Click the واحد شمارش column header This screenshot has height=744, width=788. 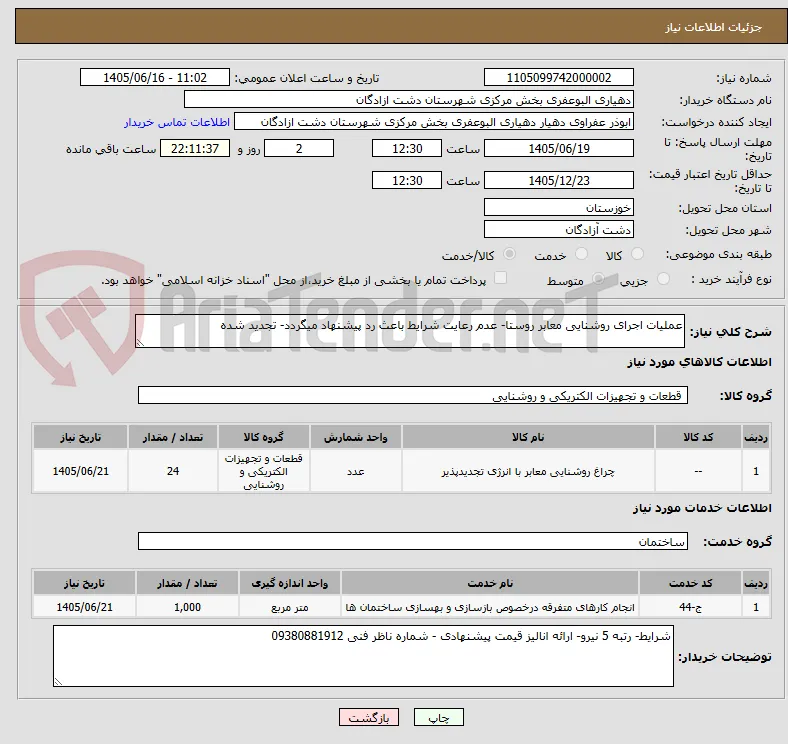(x=355, y=437)
